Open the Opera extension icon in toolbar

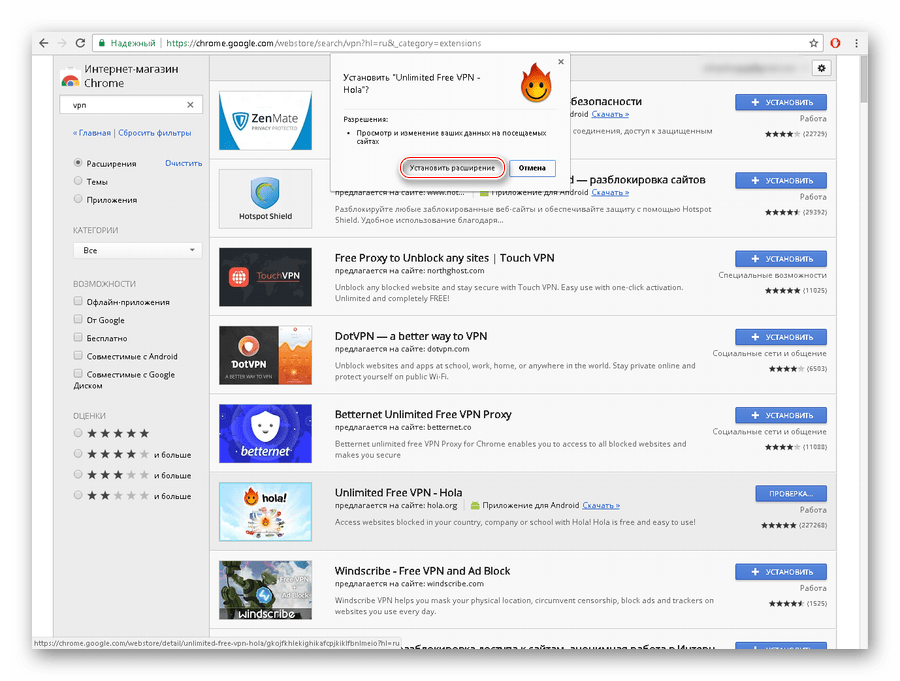[x=835, y=43]
